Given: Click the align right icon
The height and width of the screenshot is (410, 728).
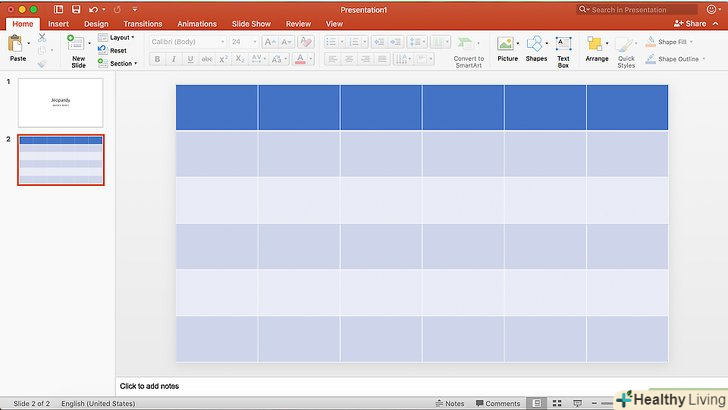Looking at the screenshot, I should point(365,59).
